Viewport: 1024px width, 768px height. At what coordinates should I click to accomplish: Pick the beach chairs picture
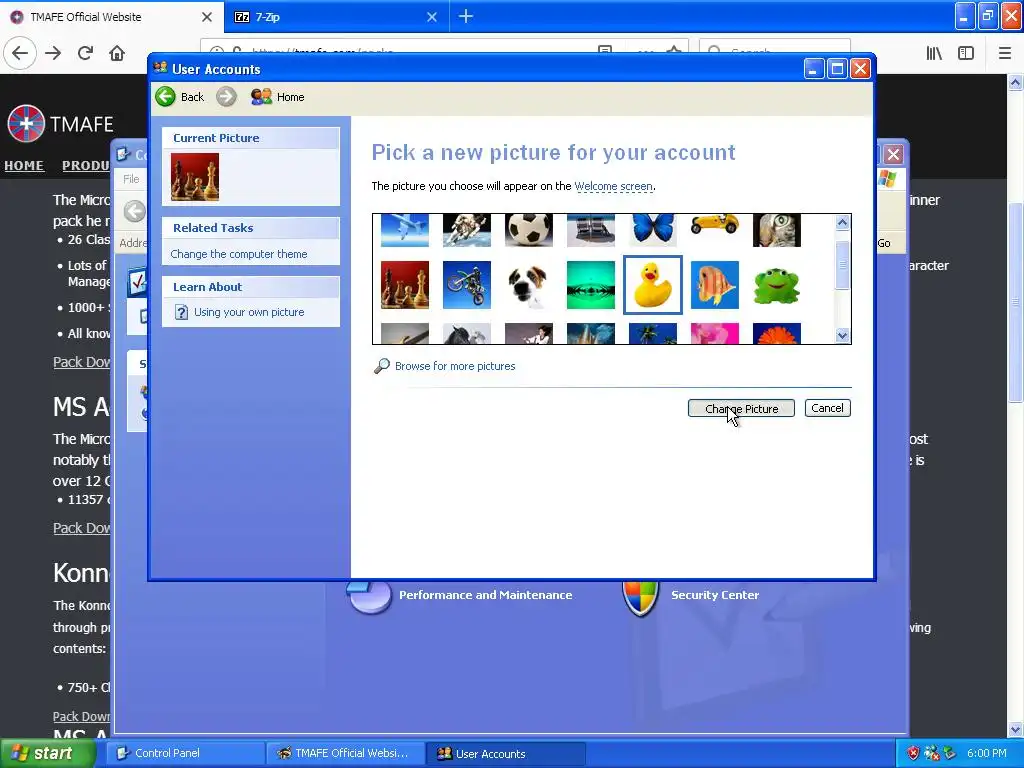click(591, 231)
